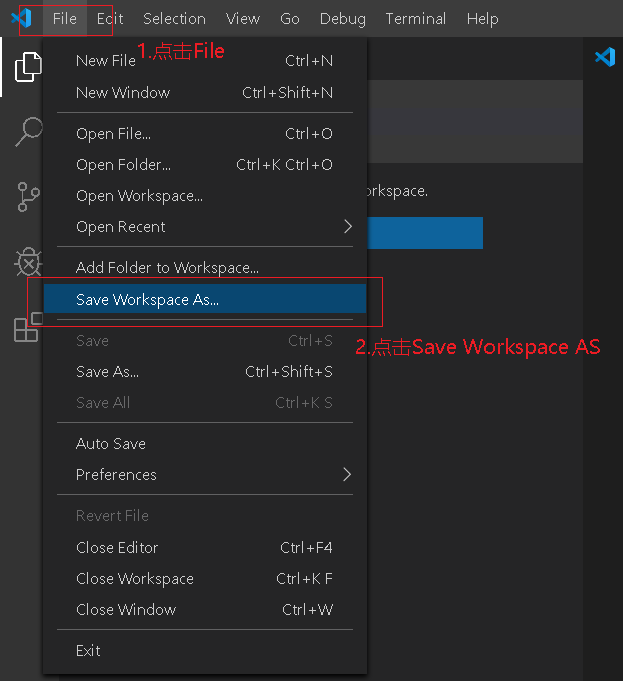The height and width of the screenshot is (681, 623).
Task: Select New File from the menu
Action: click(106, 60)
